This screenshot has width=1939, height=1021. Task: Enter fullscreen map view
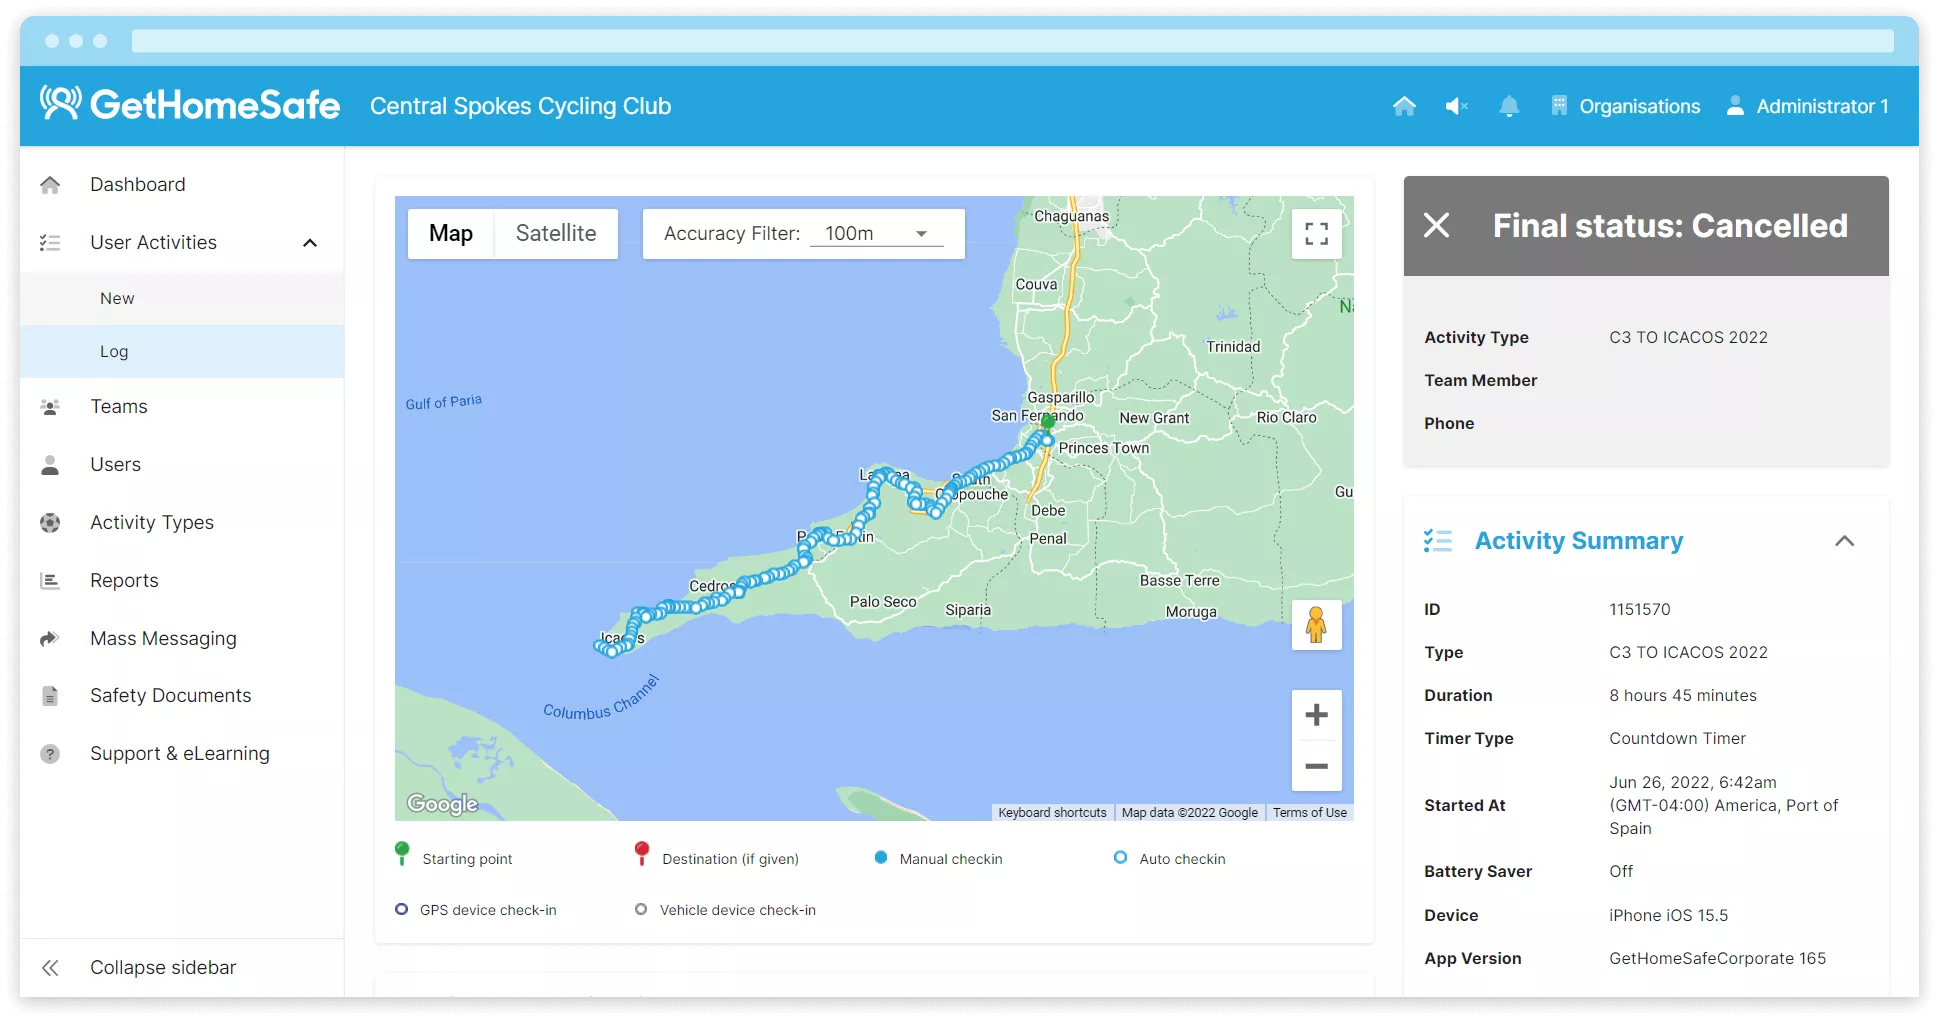(1316, 234)
